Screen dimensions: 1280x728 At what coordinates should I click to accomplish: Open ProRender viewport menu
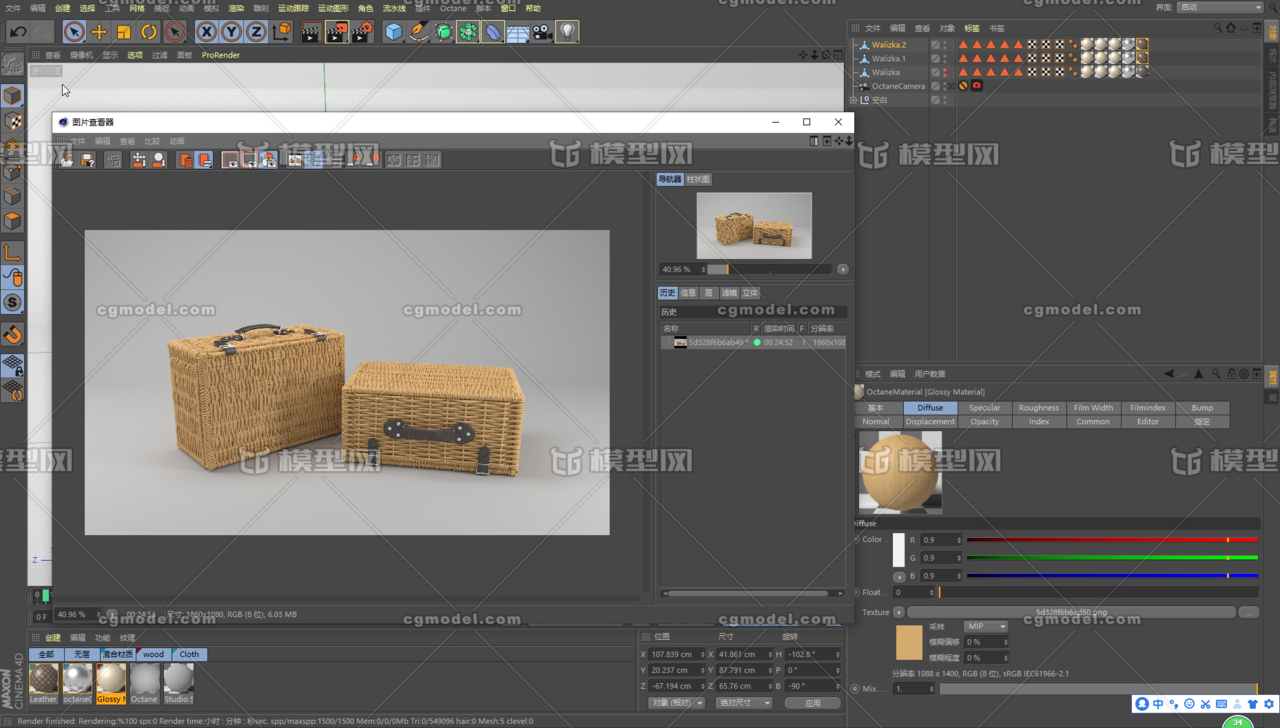pyautogui.click(x=221, y=55)
